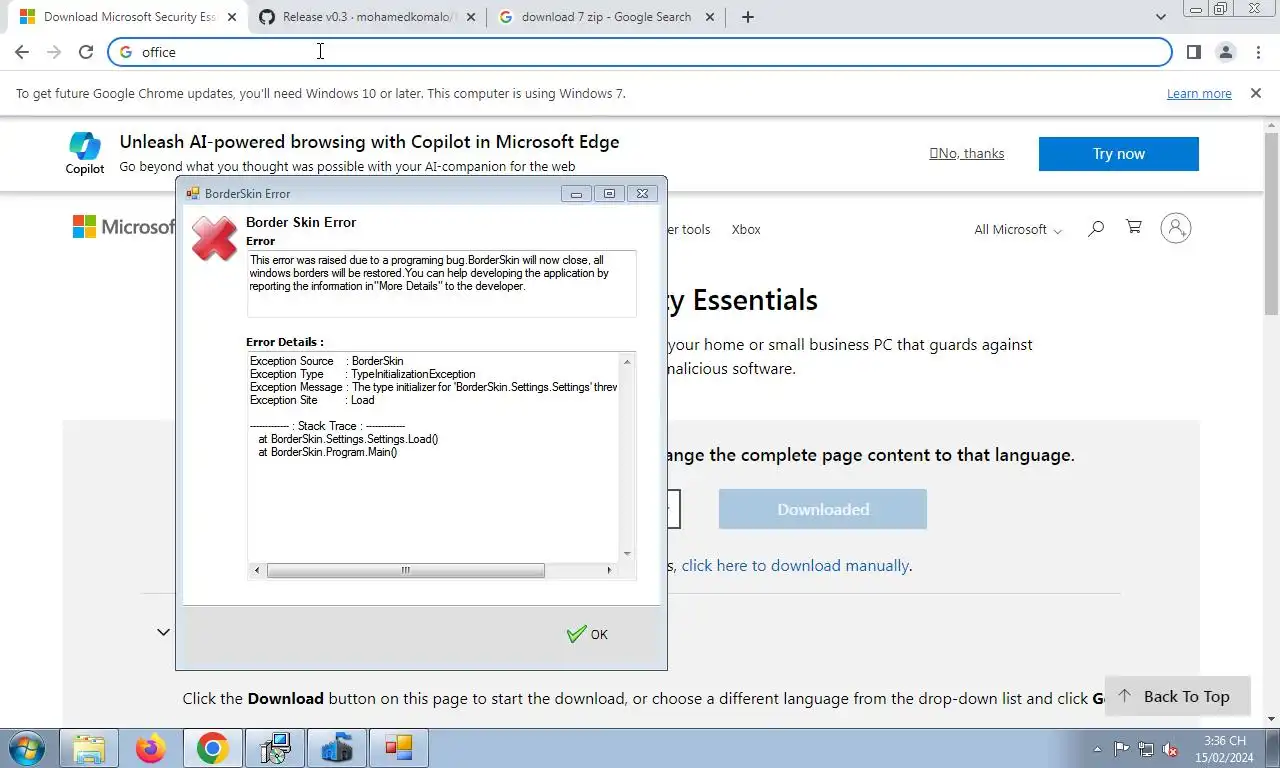Click OK in the BorderSkin Error dialog
1280x768 pixels.
tap(587, 634)
